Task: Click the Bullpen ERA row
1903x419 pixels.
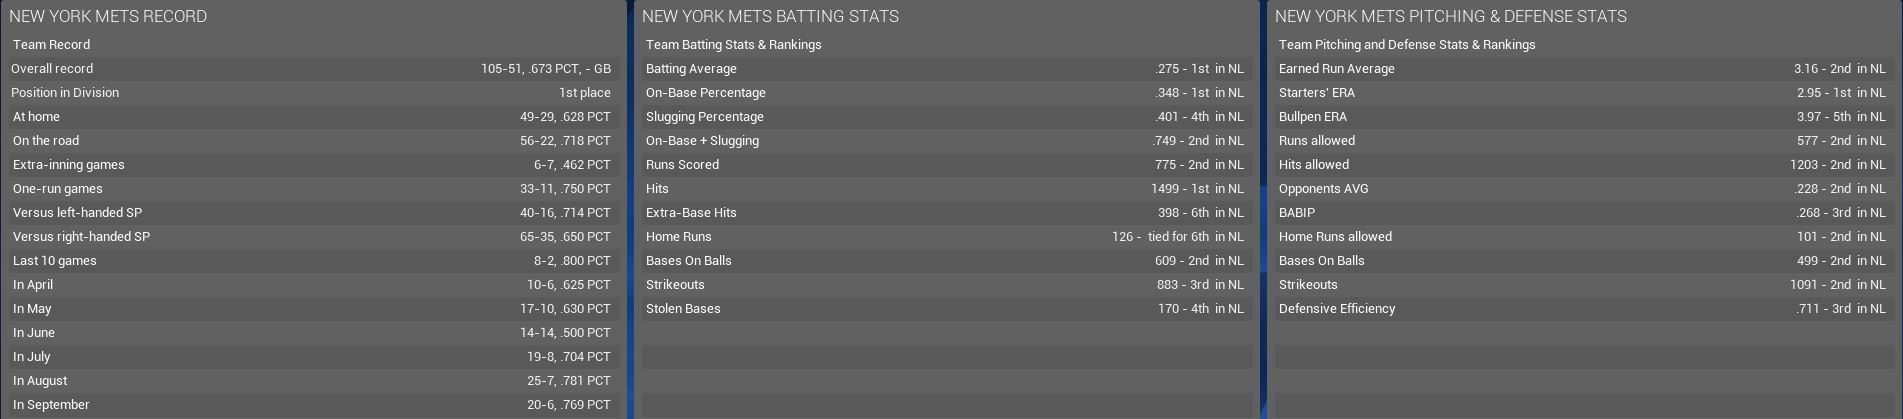Action: pos(1580,117)
